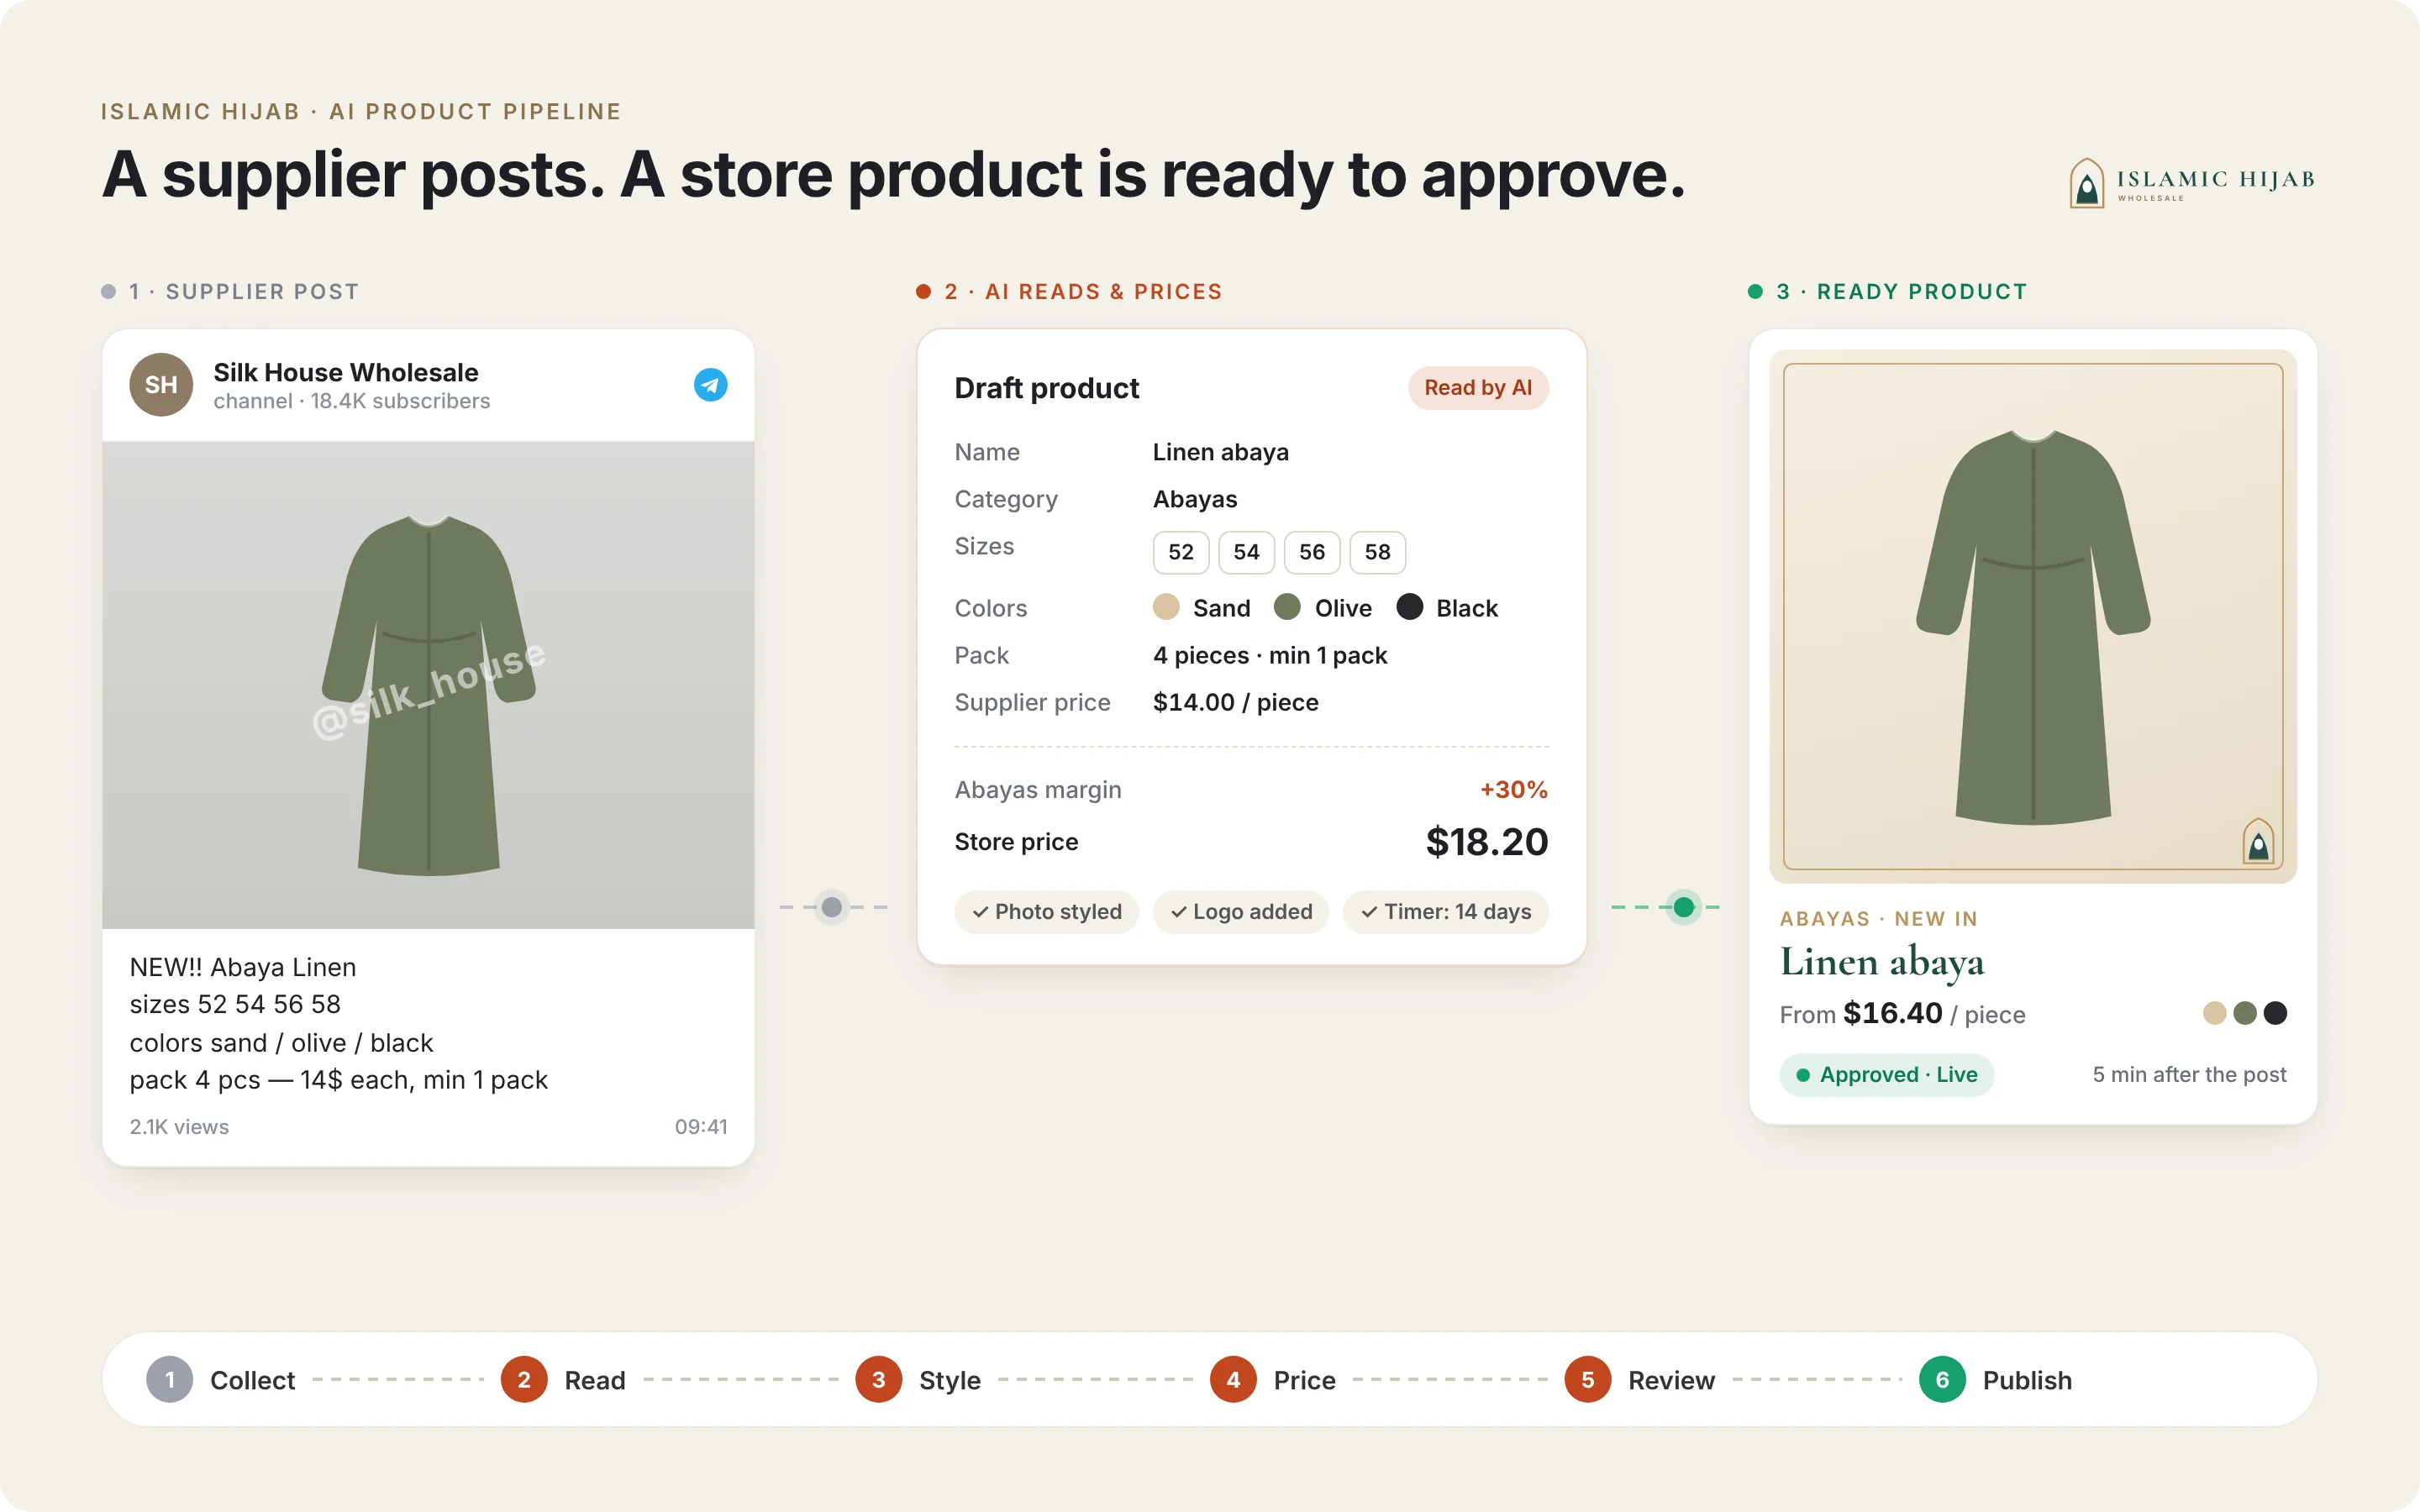The height and width of the screenshot is (1512, 2420).
Task: Select step 5 Review circle
Action: click(1587, 1380)
